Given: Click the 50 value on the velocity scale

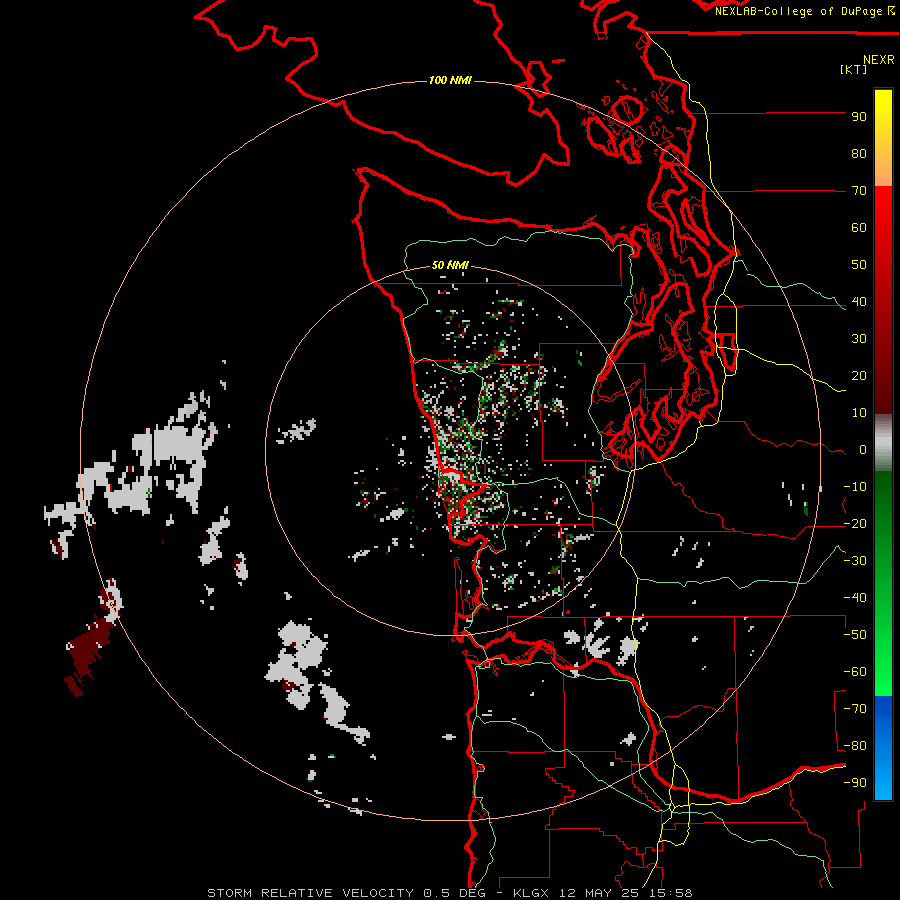Looking at the screenshot, I should [x=859, y=265].
